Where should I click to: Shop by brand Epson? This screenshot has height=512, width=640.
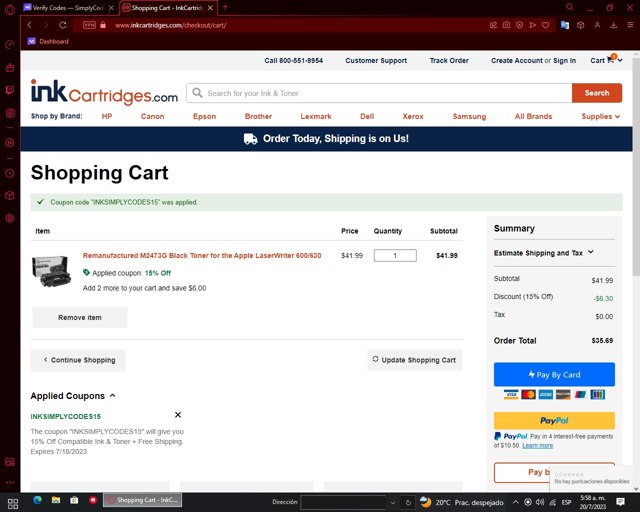click(x=204, y=116)
